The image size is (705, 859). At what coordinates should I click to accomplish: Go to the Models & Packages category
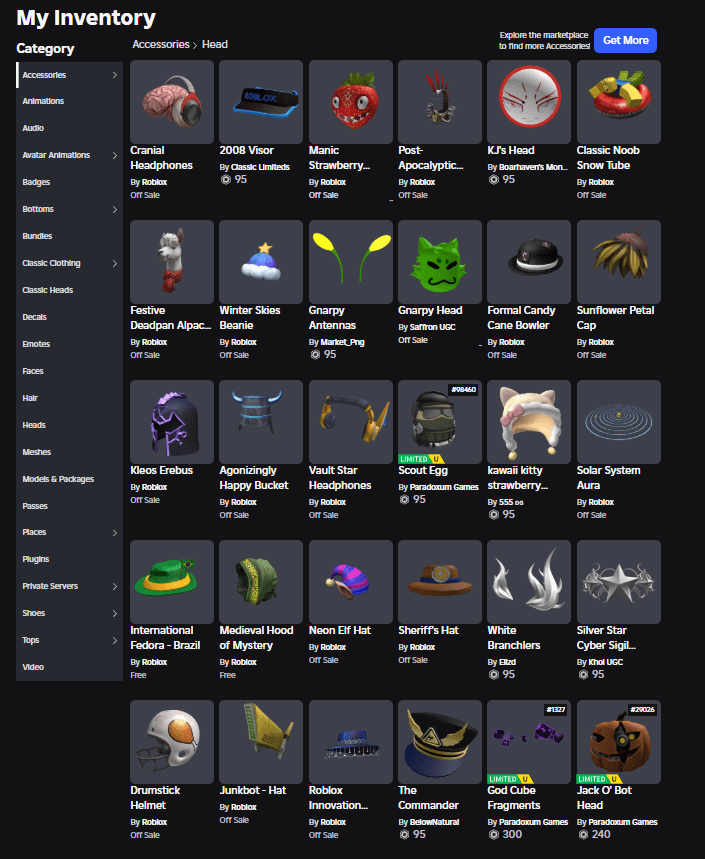tap(58, 479)
